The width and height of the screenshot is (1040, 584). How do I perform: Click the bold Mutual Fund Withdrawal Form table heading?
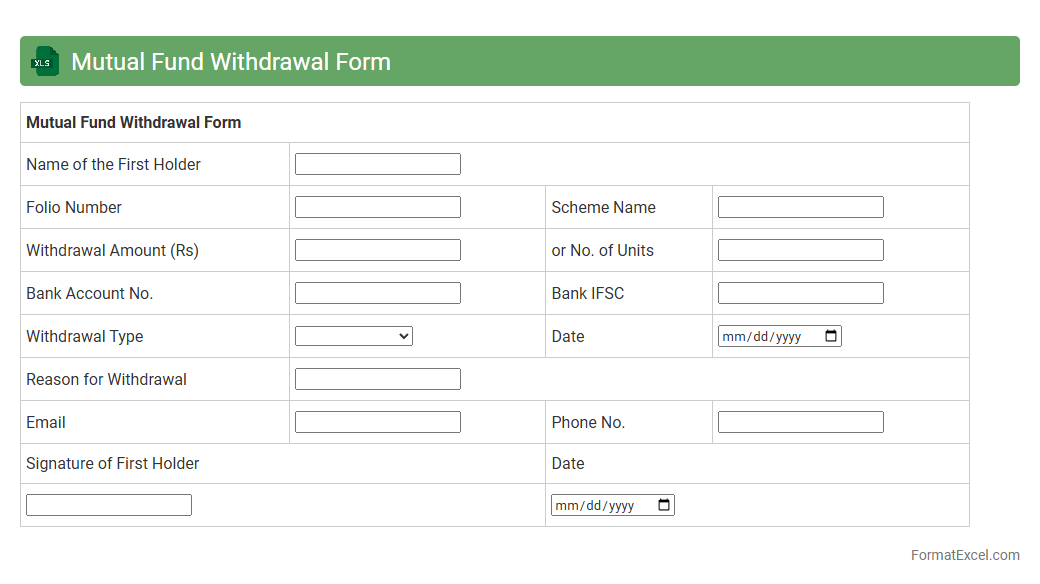click(133, 123)
